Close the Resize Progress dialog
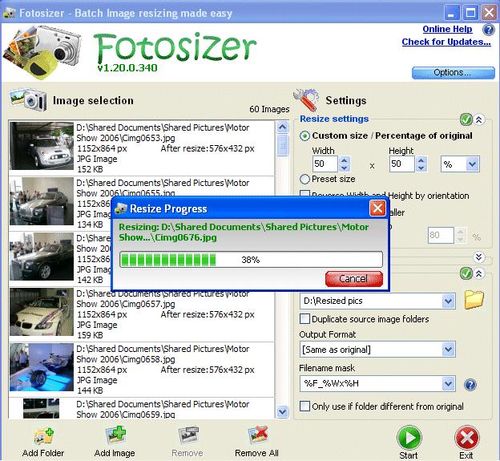Image resolution: width=500 pixels, height=461 pixels. pos(377,209)
